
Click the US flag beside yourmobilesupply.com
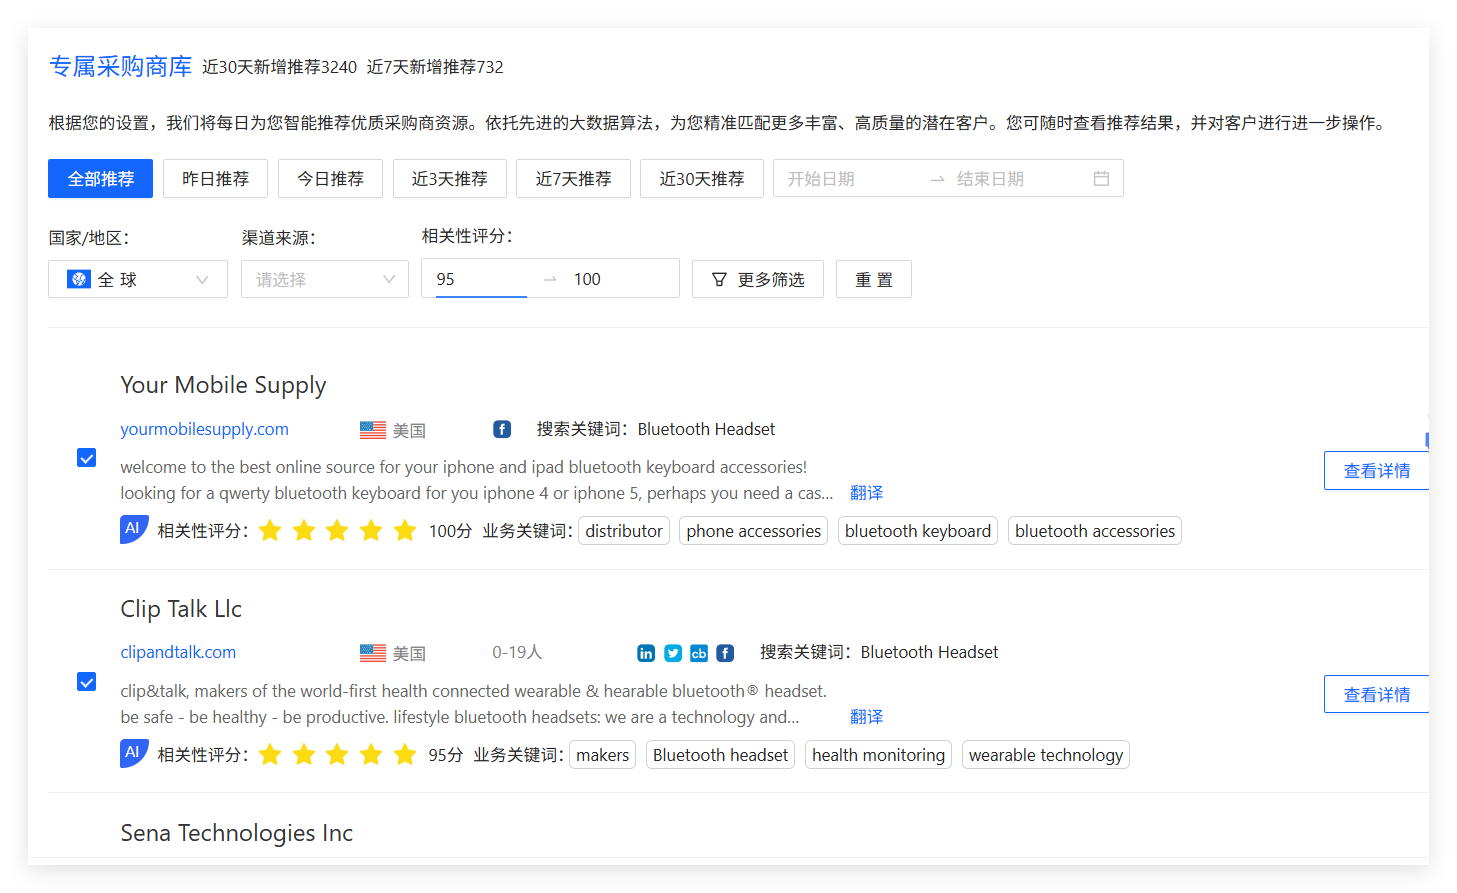tap(373, 430)
